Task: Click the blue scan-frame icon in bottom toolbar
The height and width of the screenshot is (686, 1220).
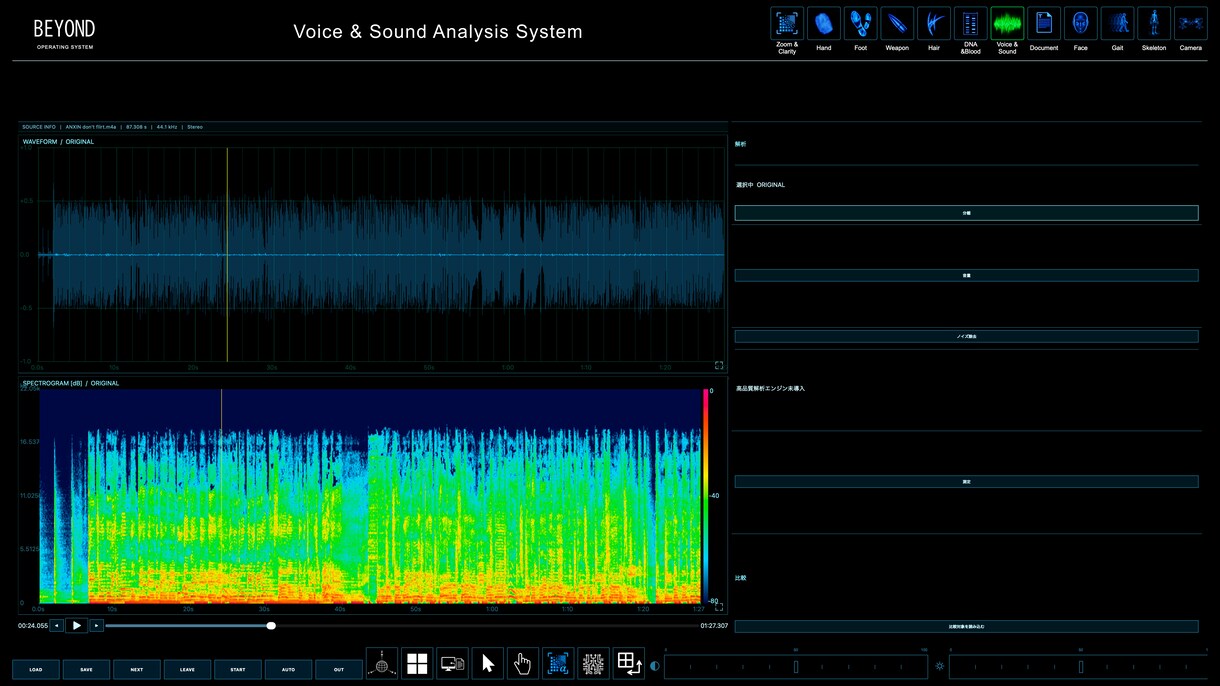Action: tap(558, 664)
